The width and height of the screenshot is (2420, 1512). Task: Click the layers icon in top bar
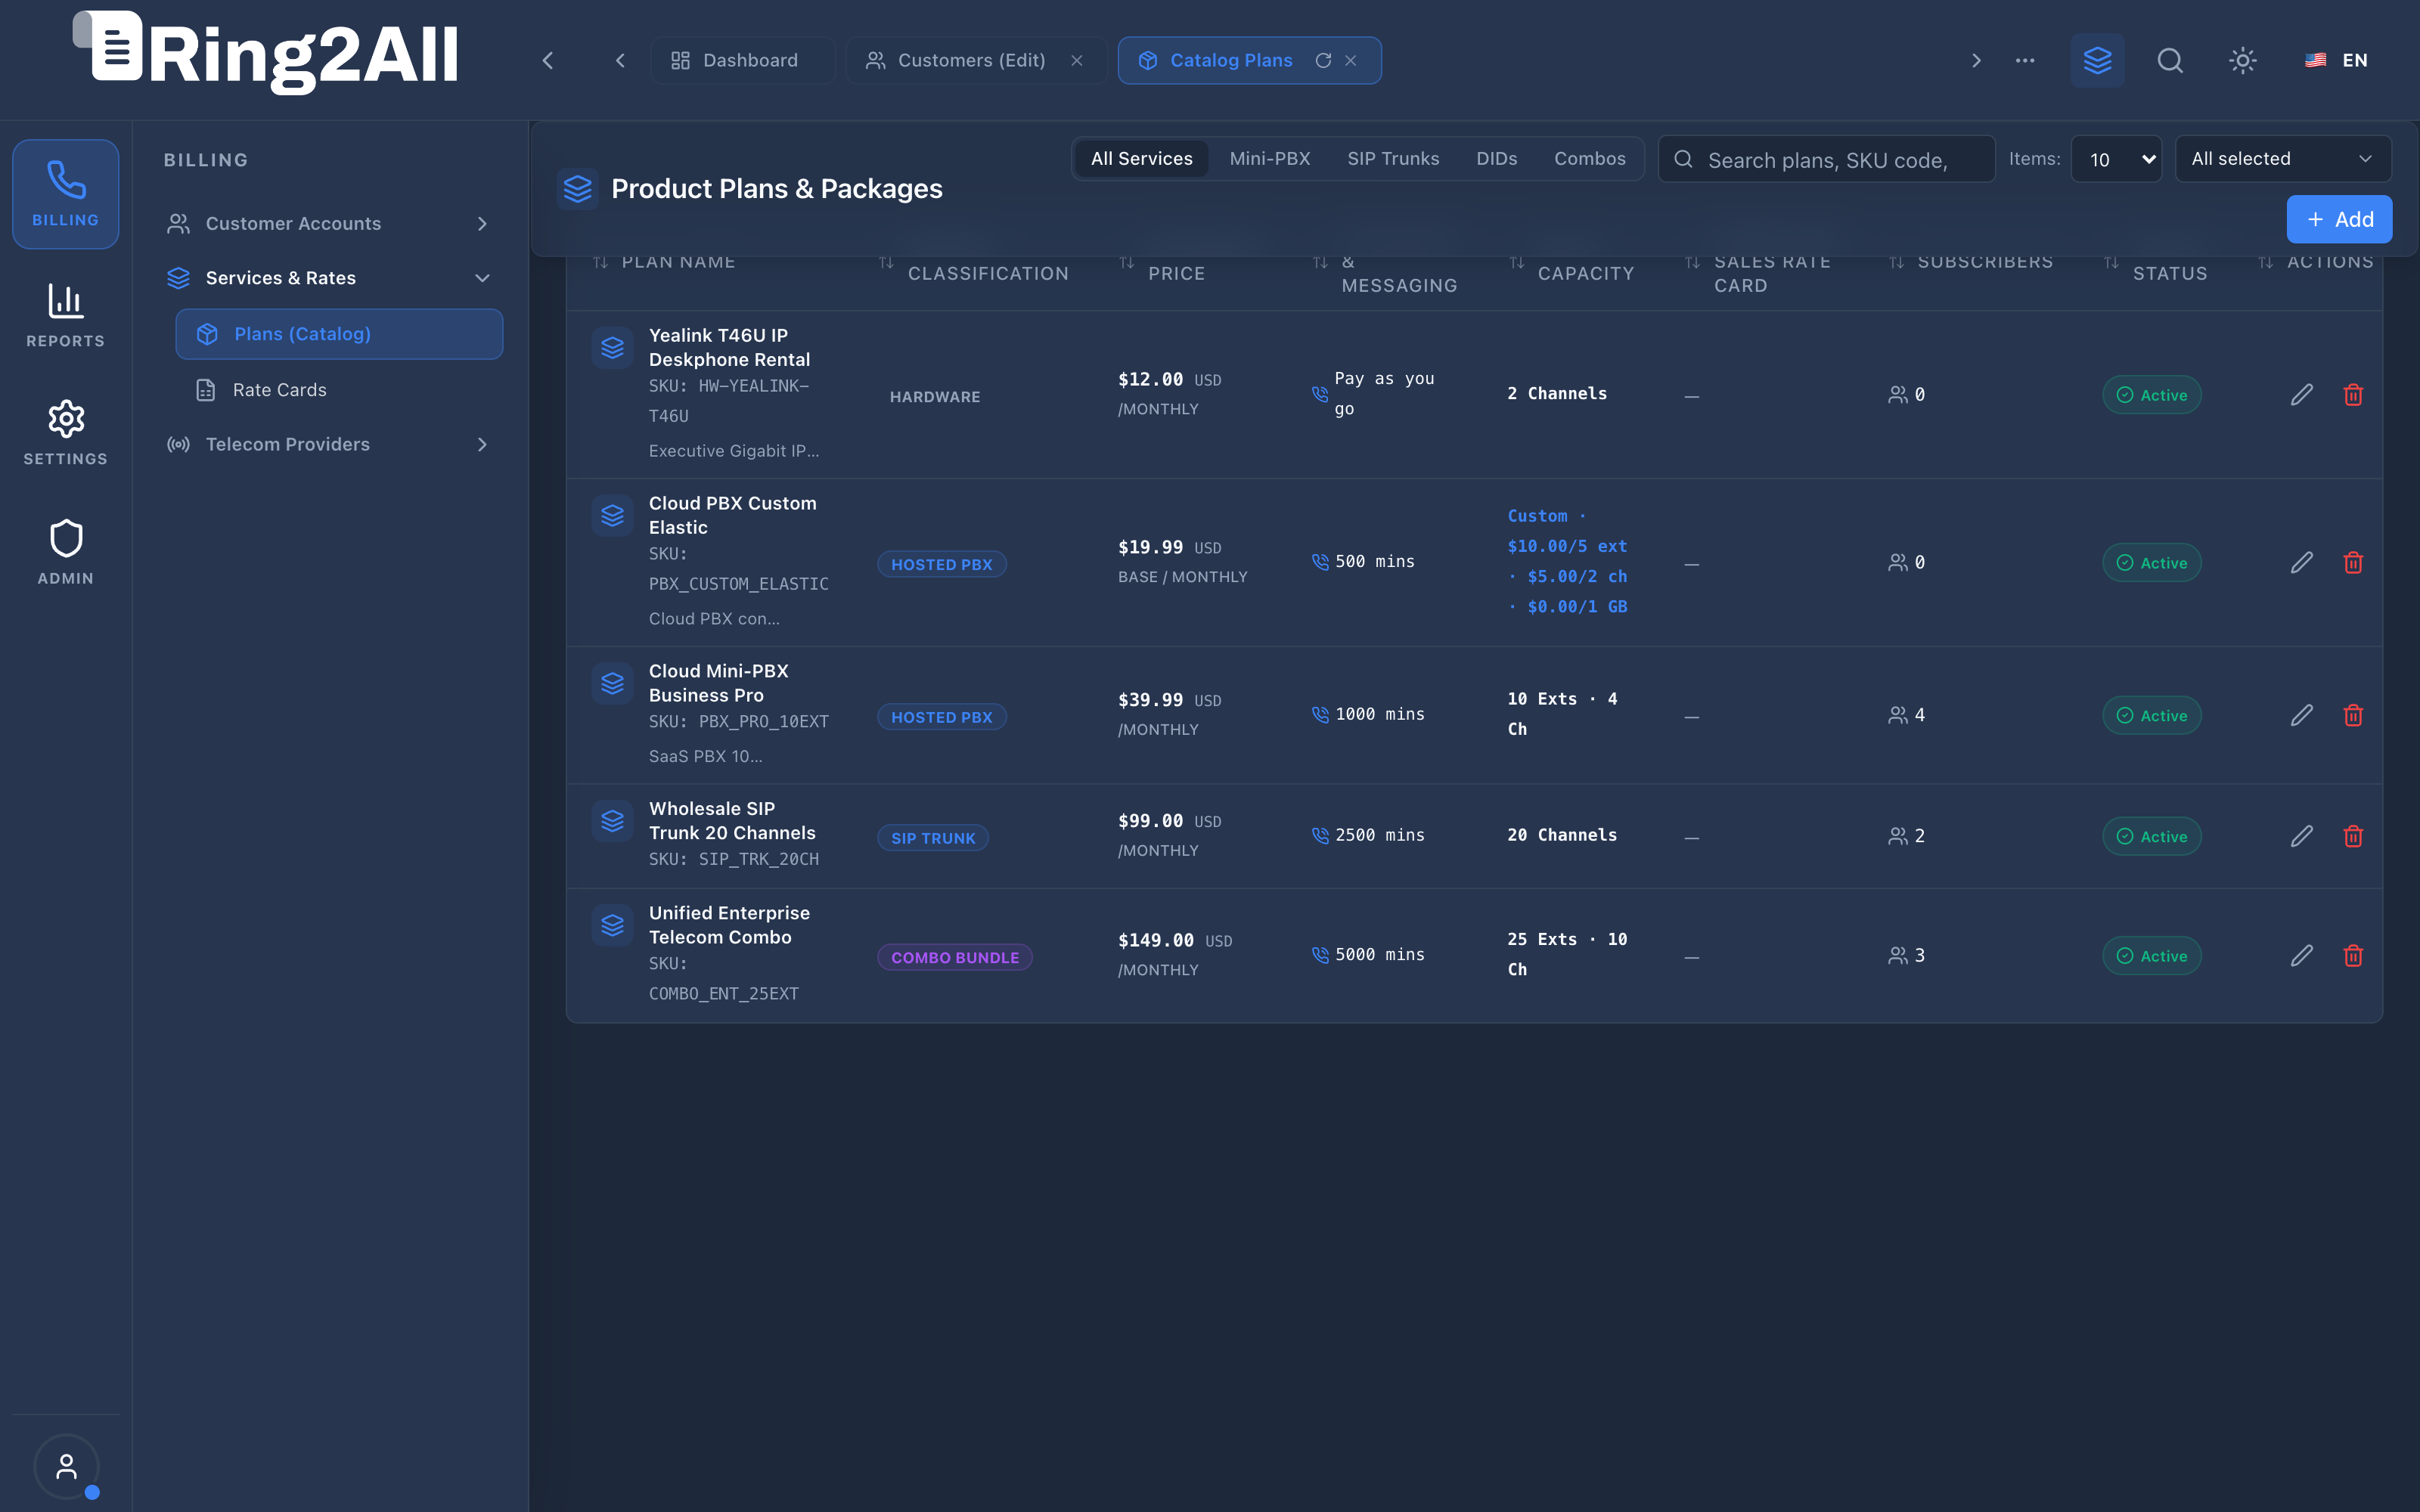pos(2097,60)
